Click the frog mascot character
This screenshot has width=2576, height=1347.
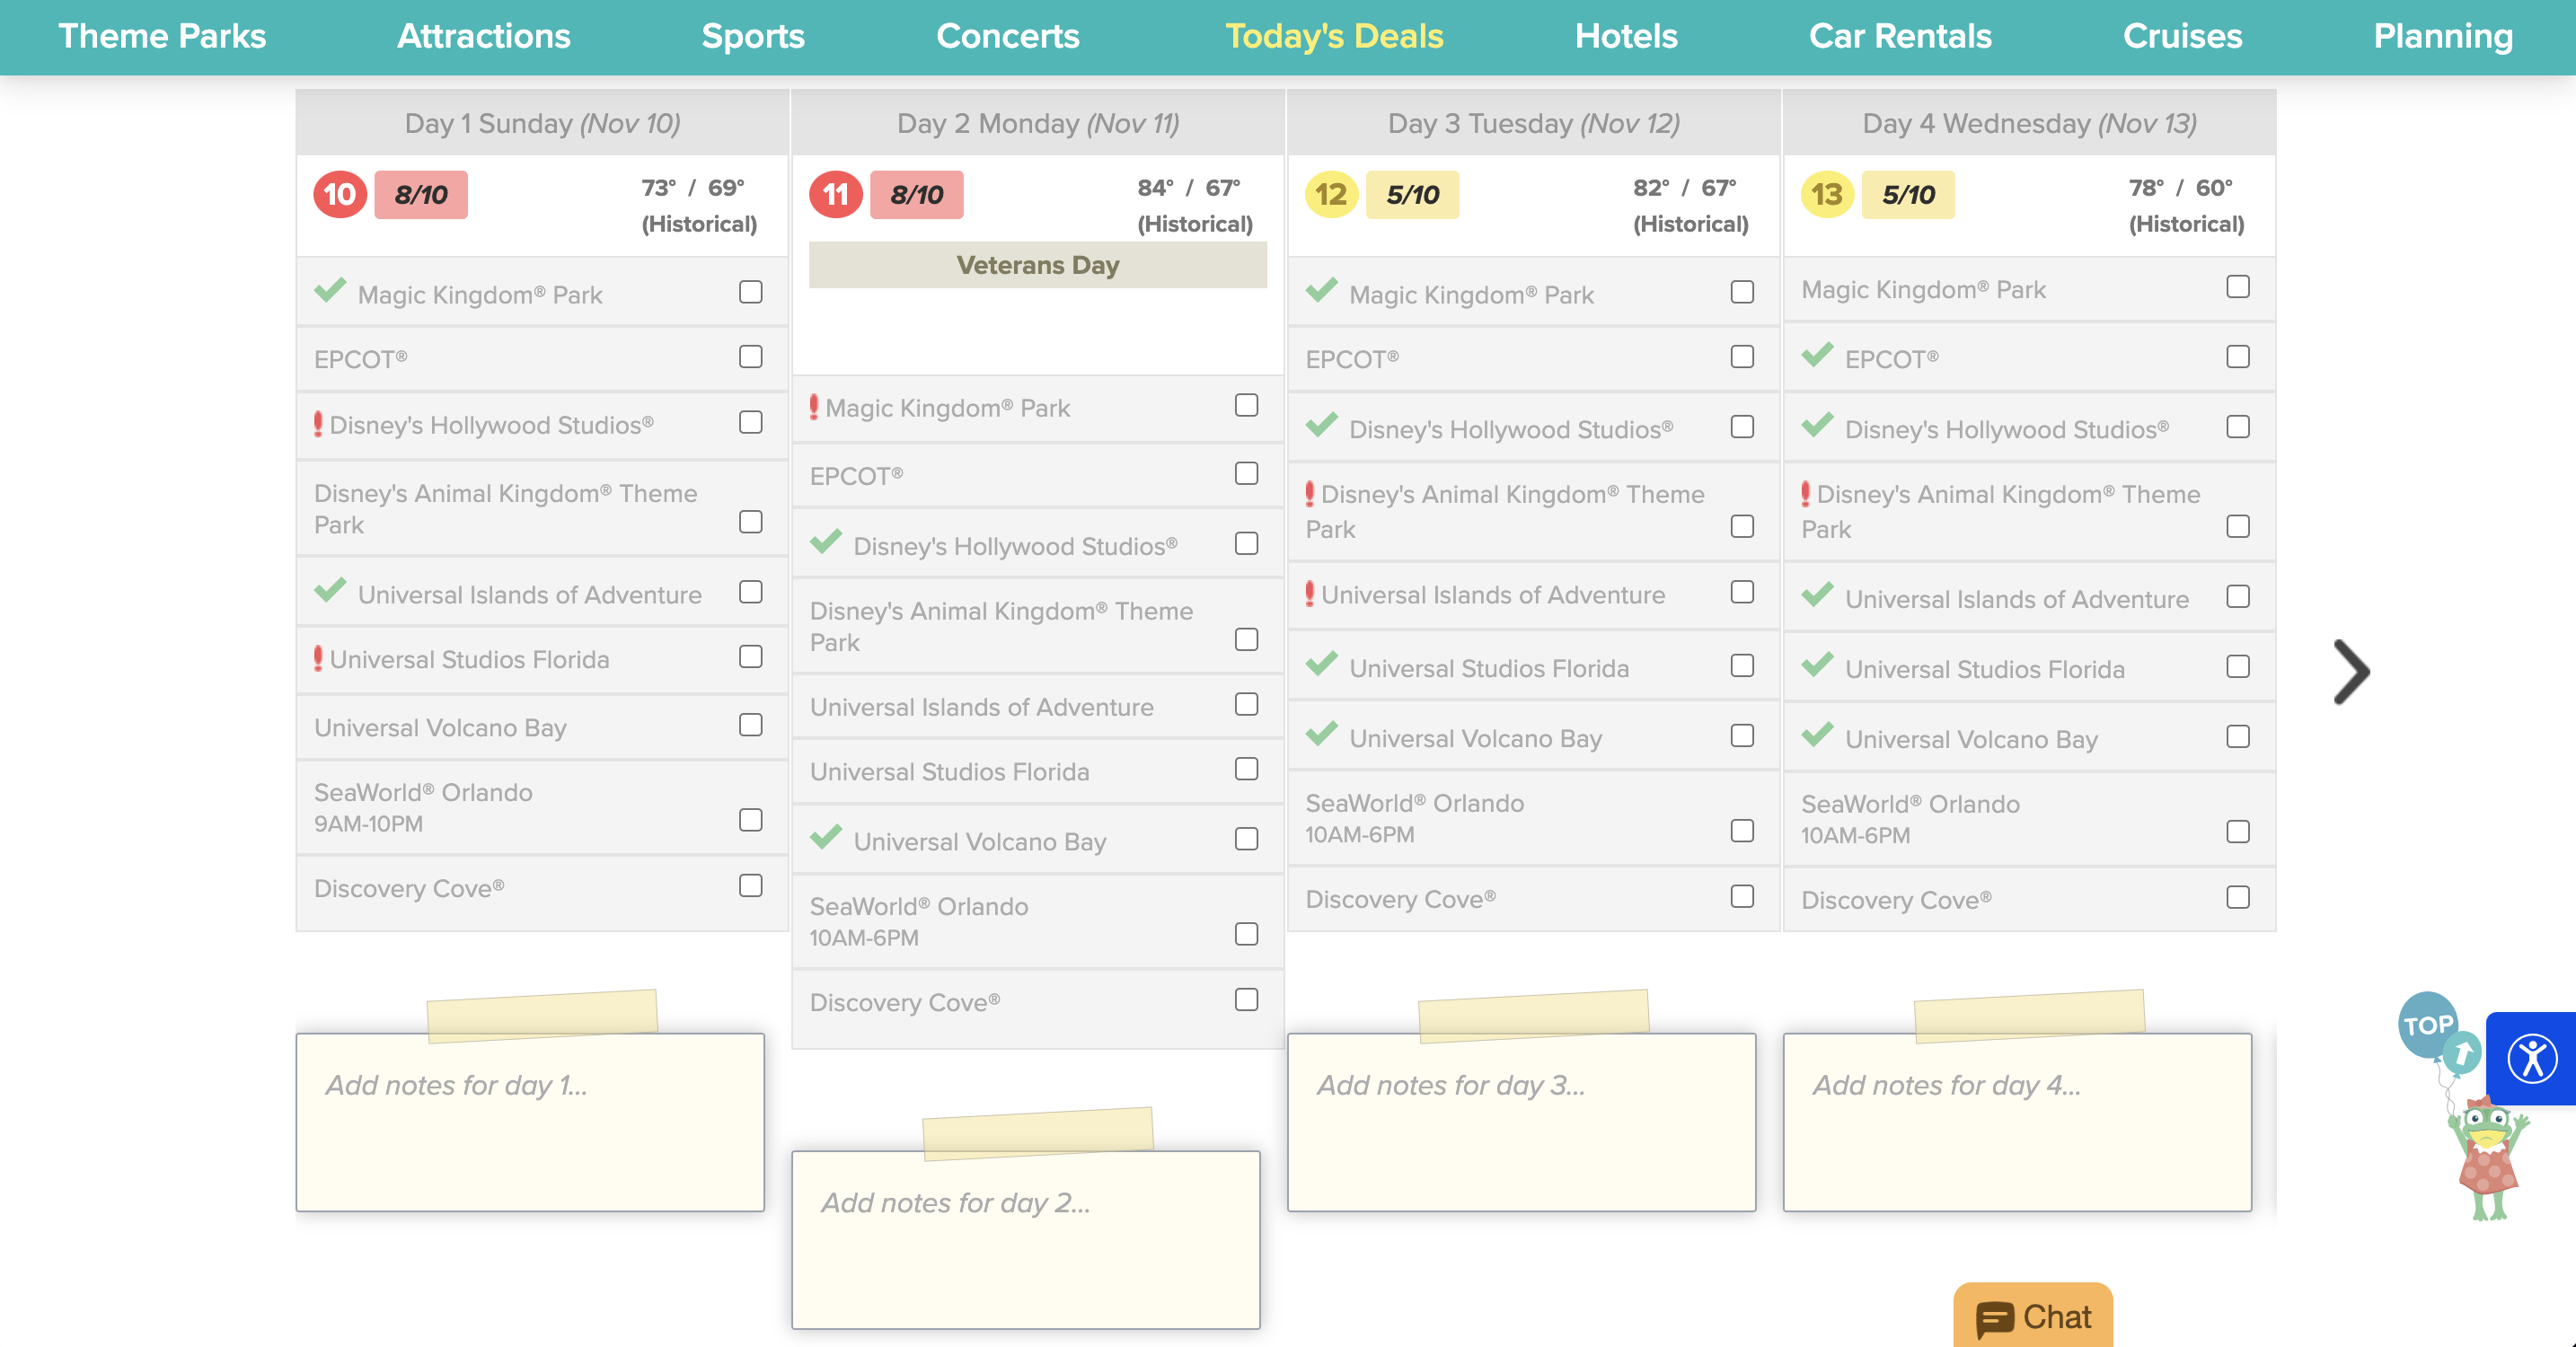2488,1160
